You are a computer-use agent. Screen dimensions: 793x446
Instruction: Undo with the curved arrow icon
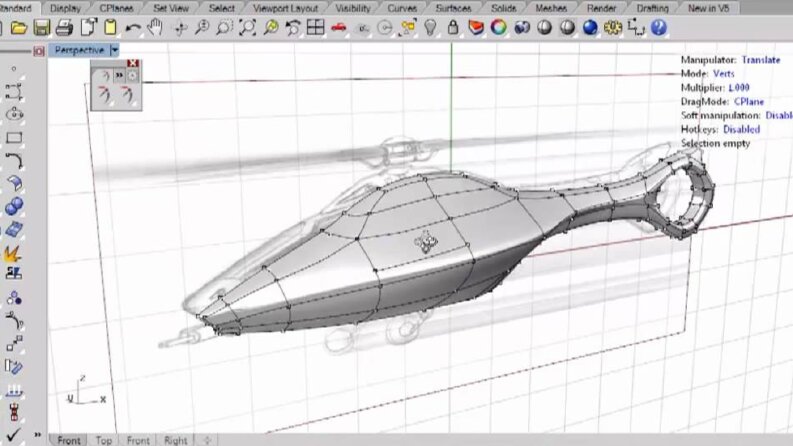tap(133, 28)
